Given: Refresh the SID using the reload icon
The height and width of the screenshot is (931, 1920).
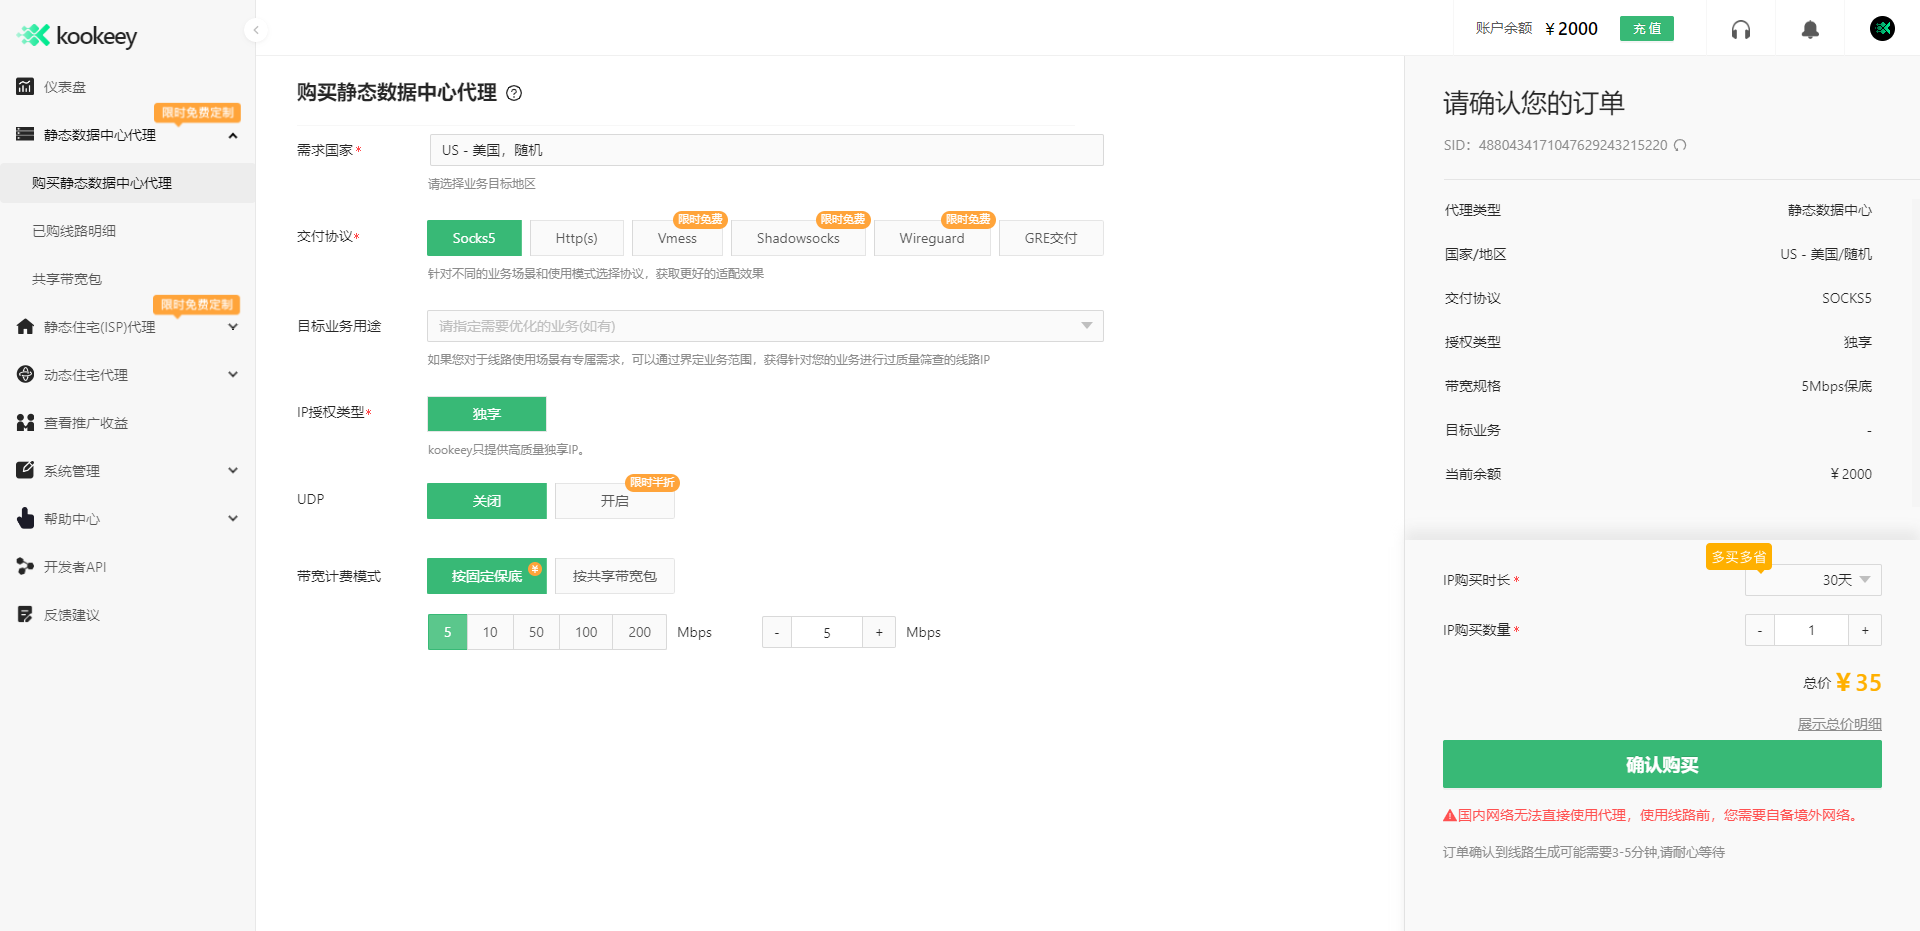Looking at the screenshot, I should coord(1681,145).
